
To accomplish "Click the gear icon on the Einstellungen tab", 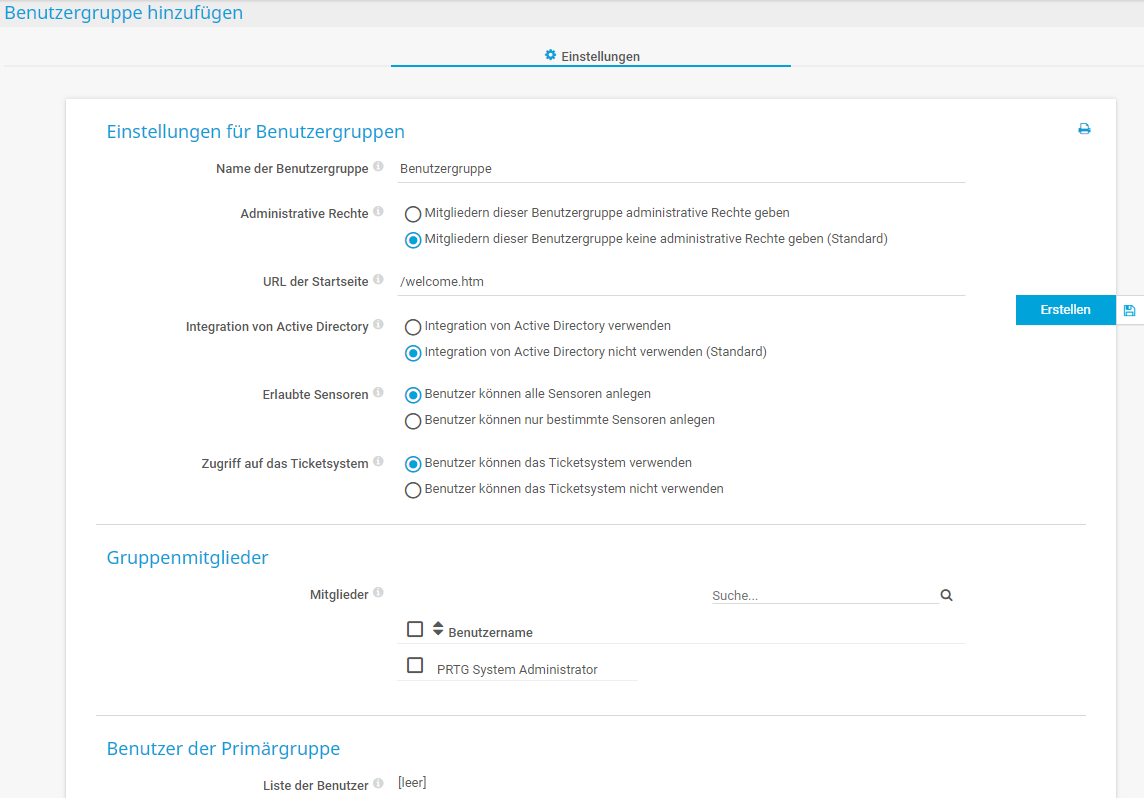I will pyautogui.click(x=549, y=56).
